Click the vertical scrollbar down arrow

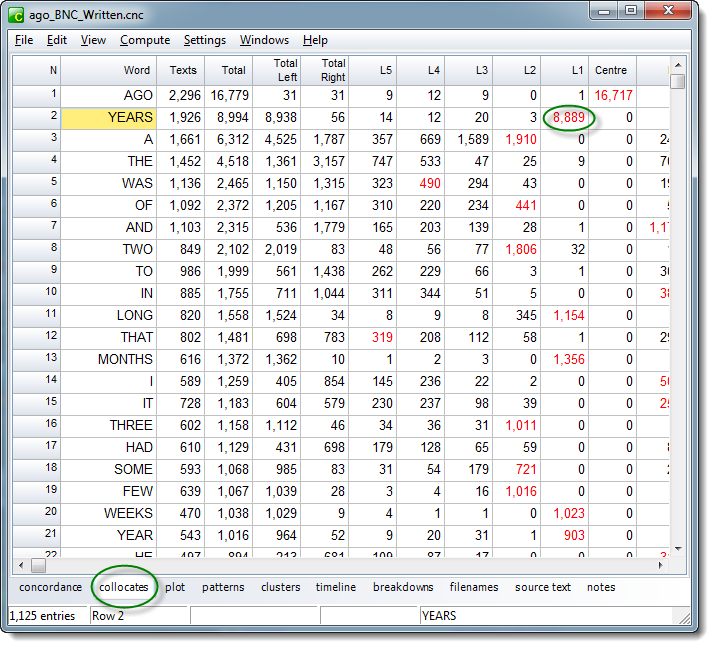678,548
